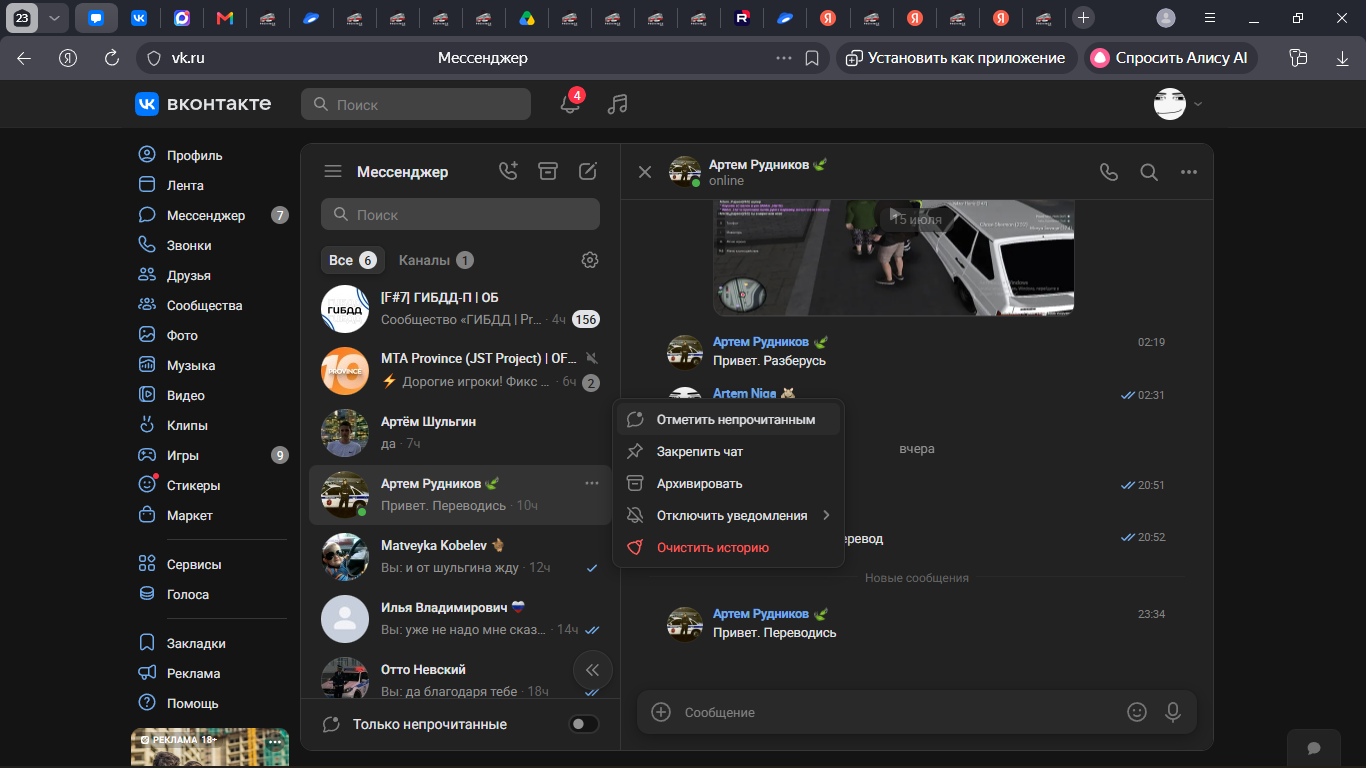
Task: Reload the page in the browser
Action: [x=112, y=58]
